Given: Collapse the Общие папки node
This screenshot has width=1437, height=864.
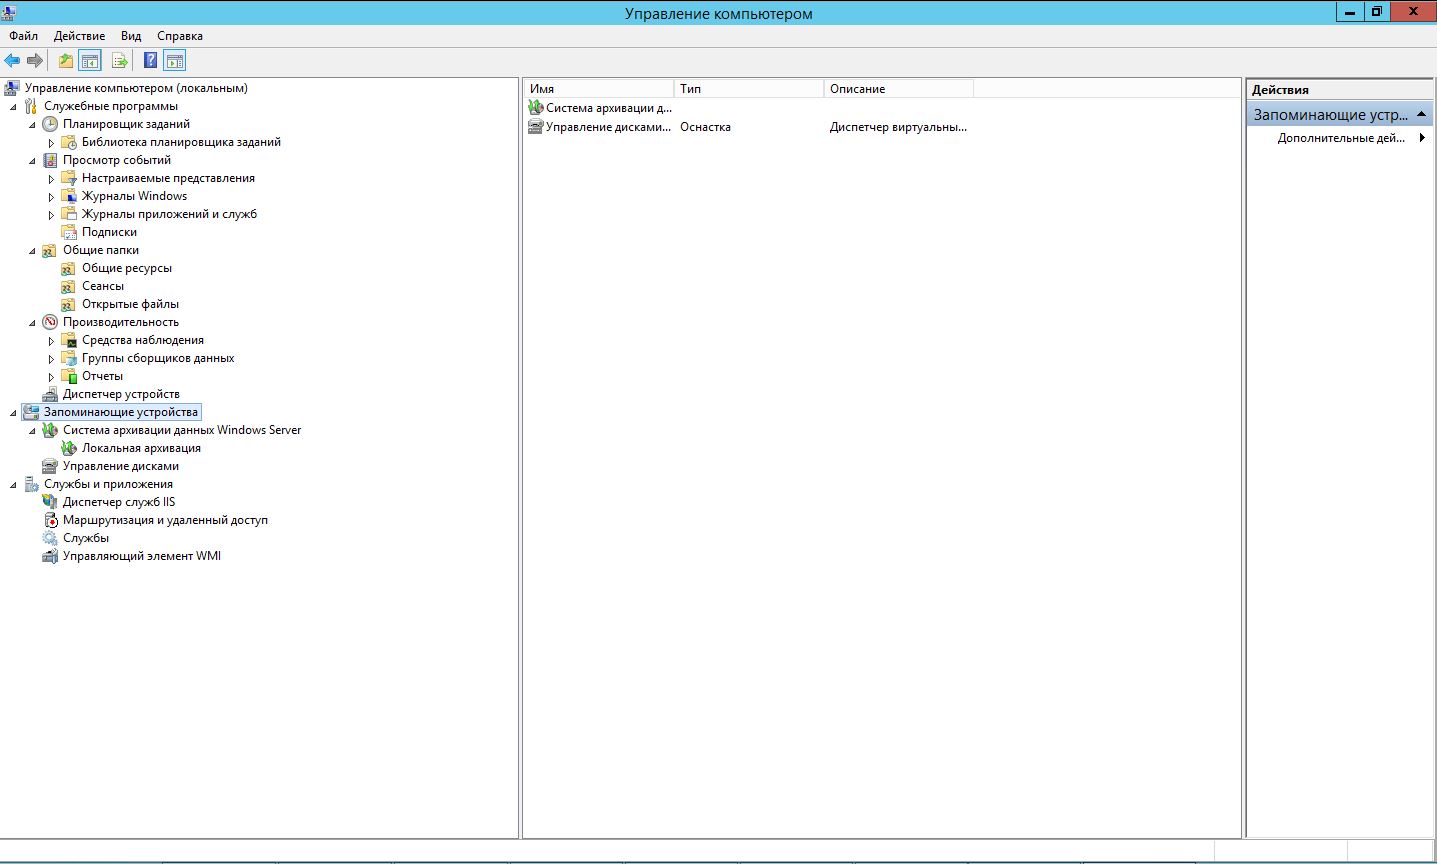Looking at the screenshot, I should pyautogui.click(x=32, y=251).
